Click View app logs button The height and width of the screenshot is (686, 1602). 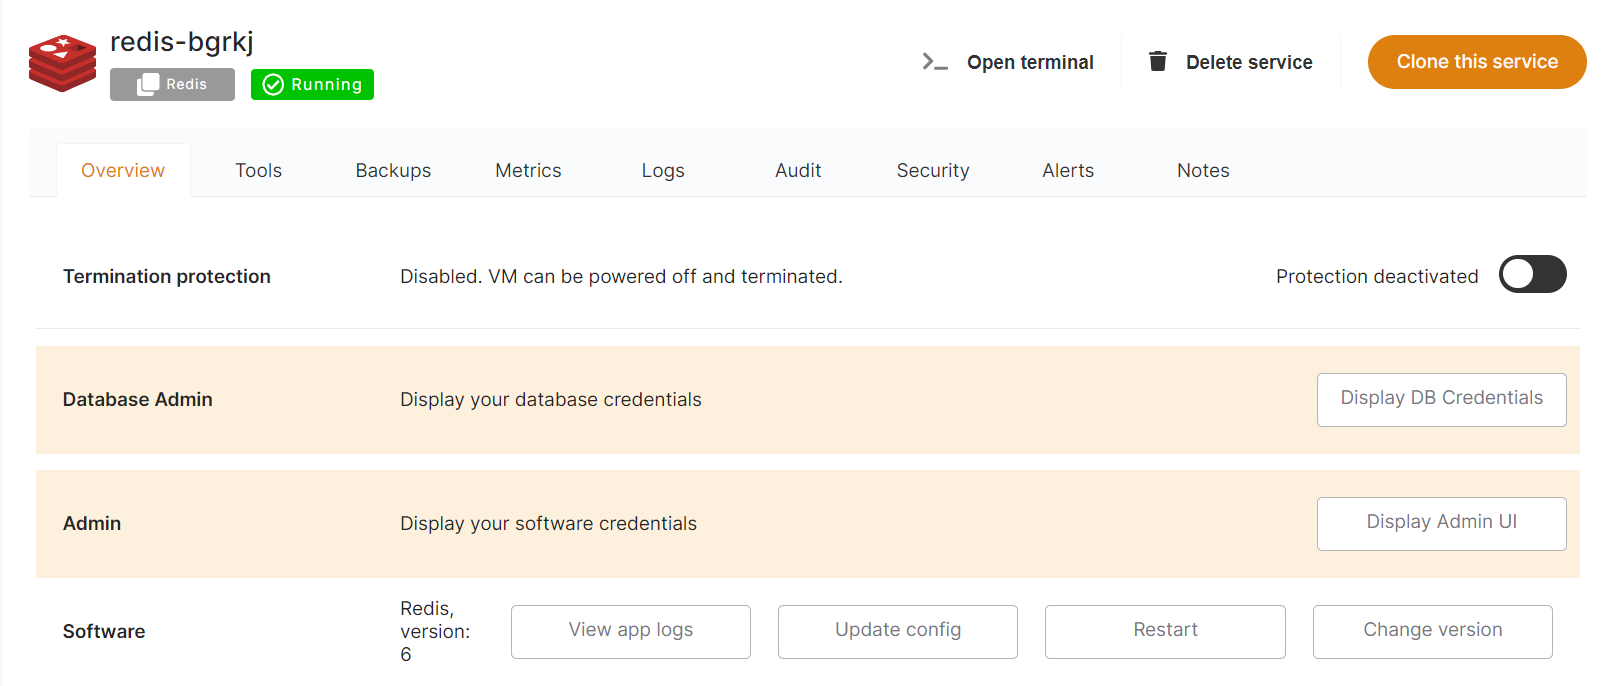click(x=630, y=631)
